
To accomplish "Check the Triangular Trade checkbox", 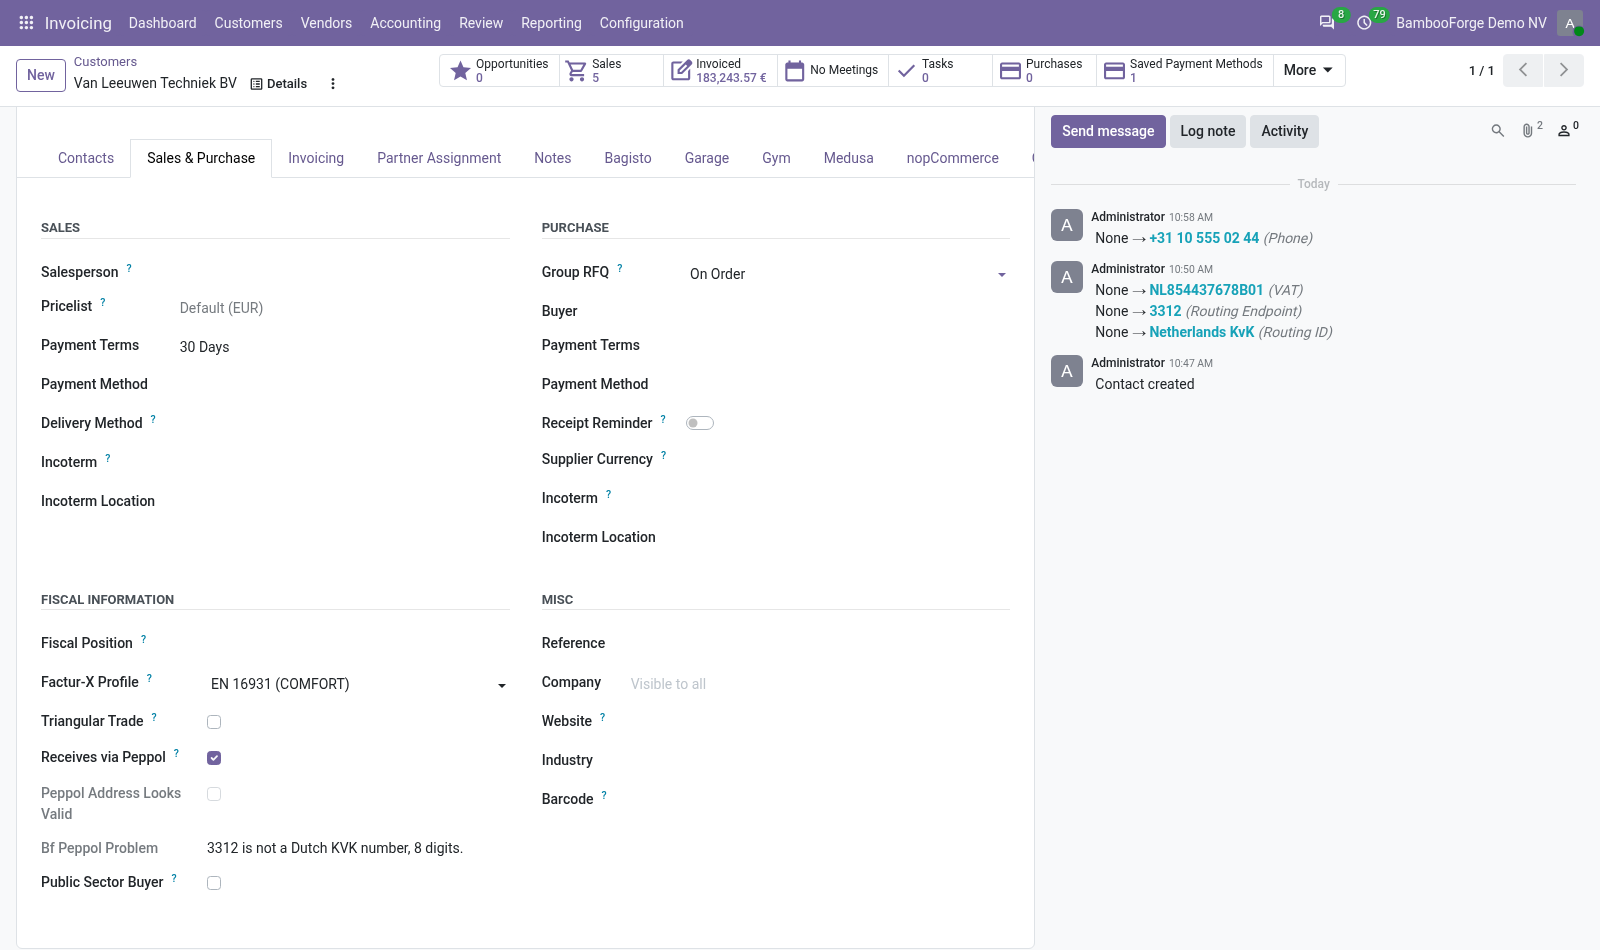I will [x=214, y=722].
